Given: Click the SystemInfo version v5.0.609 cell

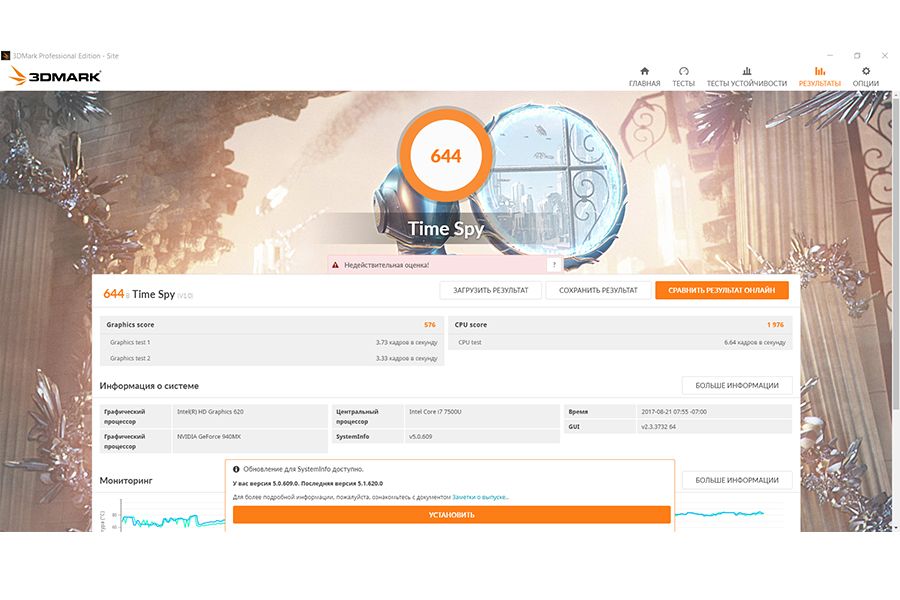Looking at the screenshot, I should 482,437.
